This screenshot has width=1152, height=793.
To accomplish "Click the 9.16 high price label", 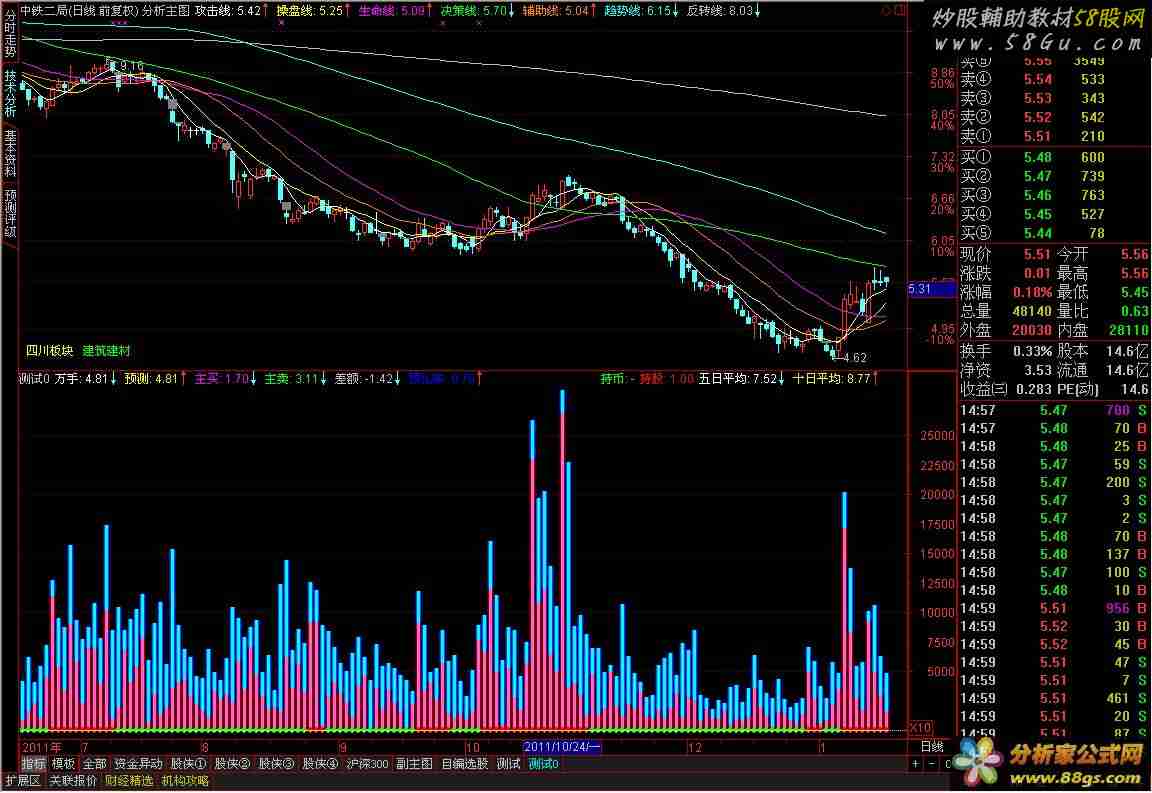I will (132, 65).
